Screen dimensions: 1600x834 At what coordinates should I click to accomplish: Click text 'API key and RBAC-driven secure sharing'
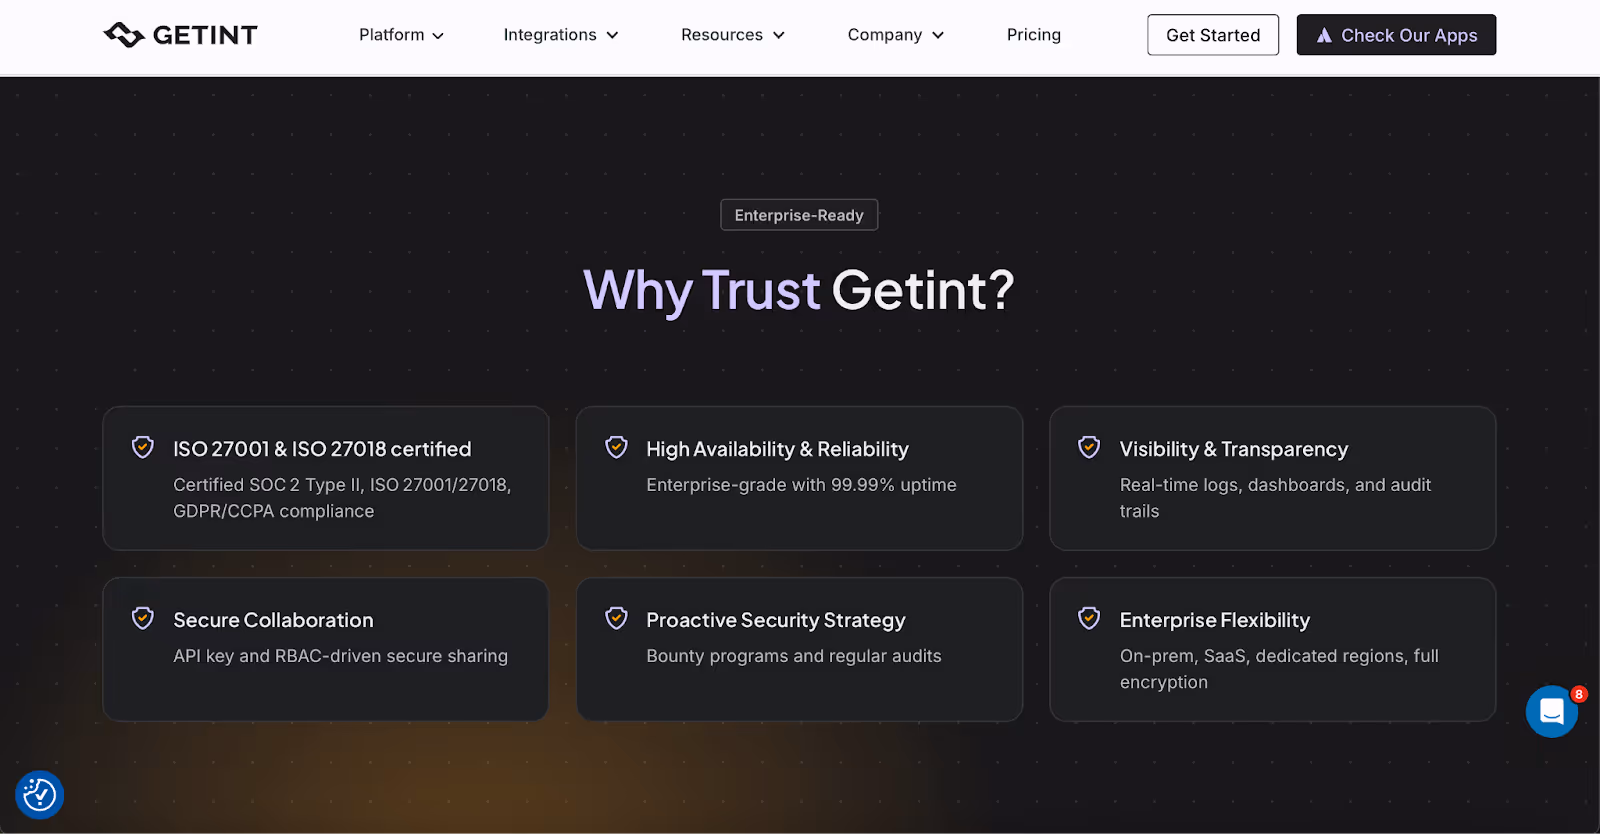tap(340, 656)
